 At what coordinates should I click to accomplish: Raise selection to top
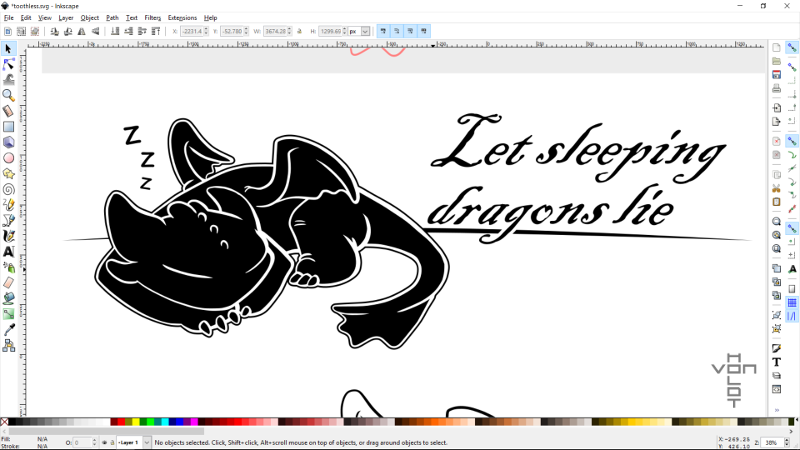point(156,32)
